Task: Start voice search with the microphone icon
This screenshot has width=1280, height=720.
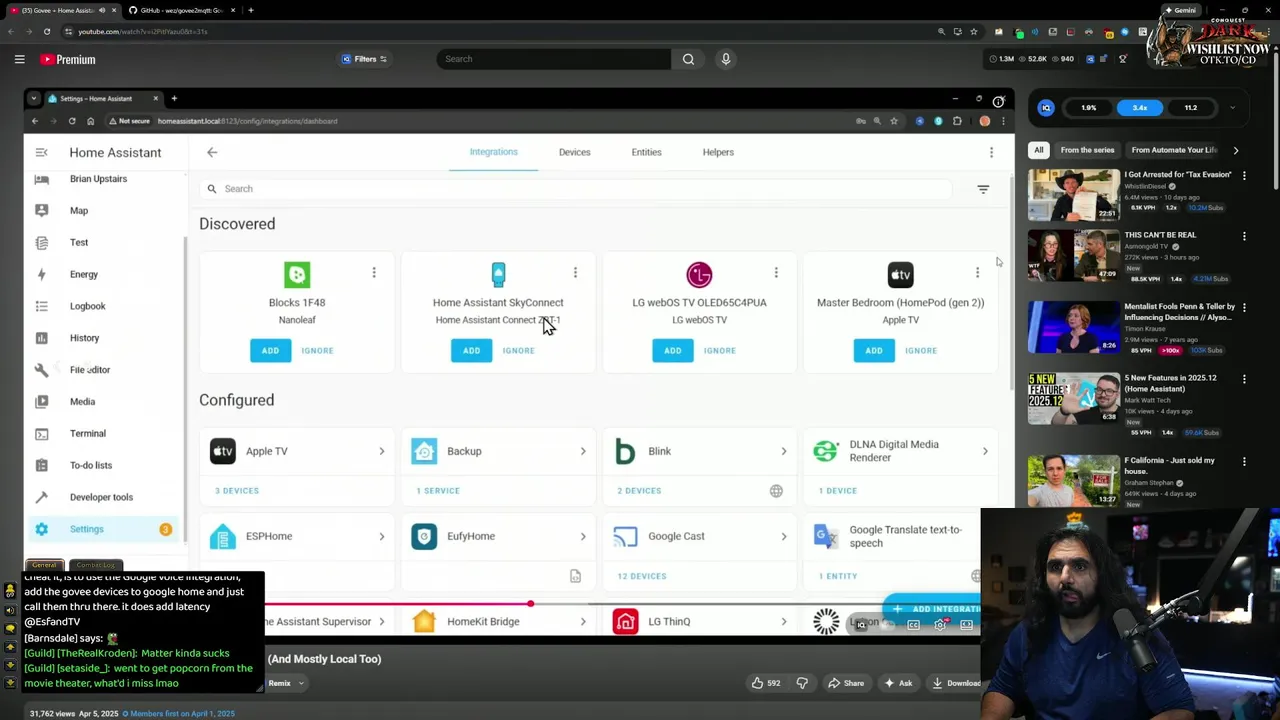Action: coord(726,59)
